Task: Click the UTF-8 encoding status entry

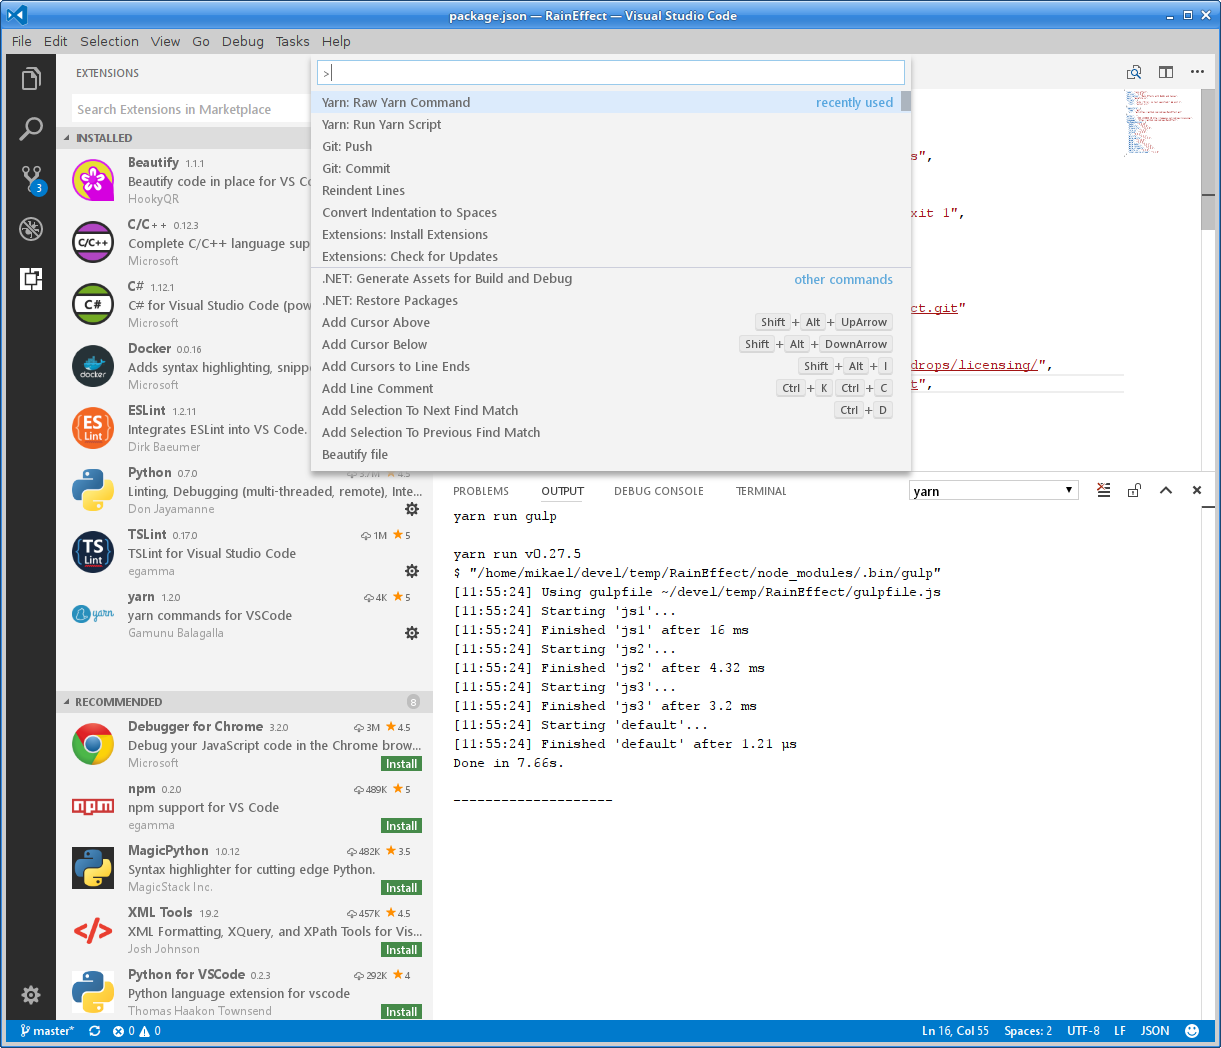Action: coord(1083,1031)
